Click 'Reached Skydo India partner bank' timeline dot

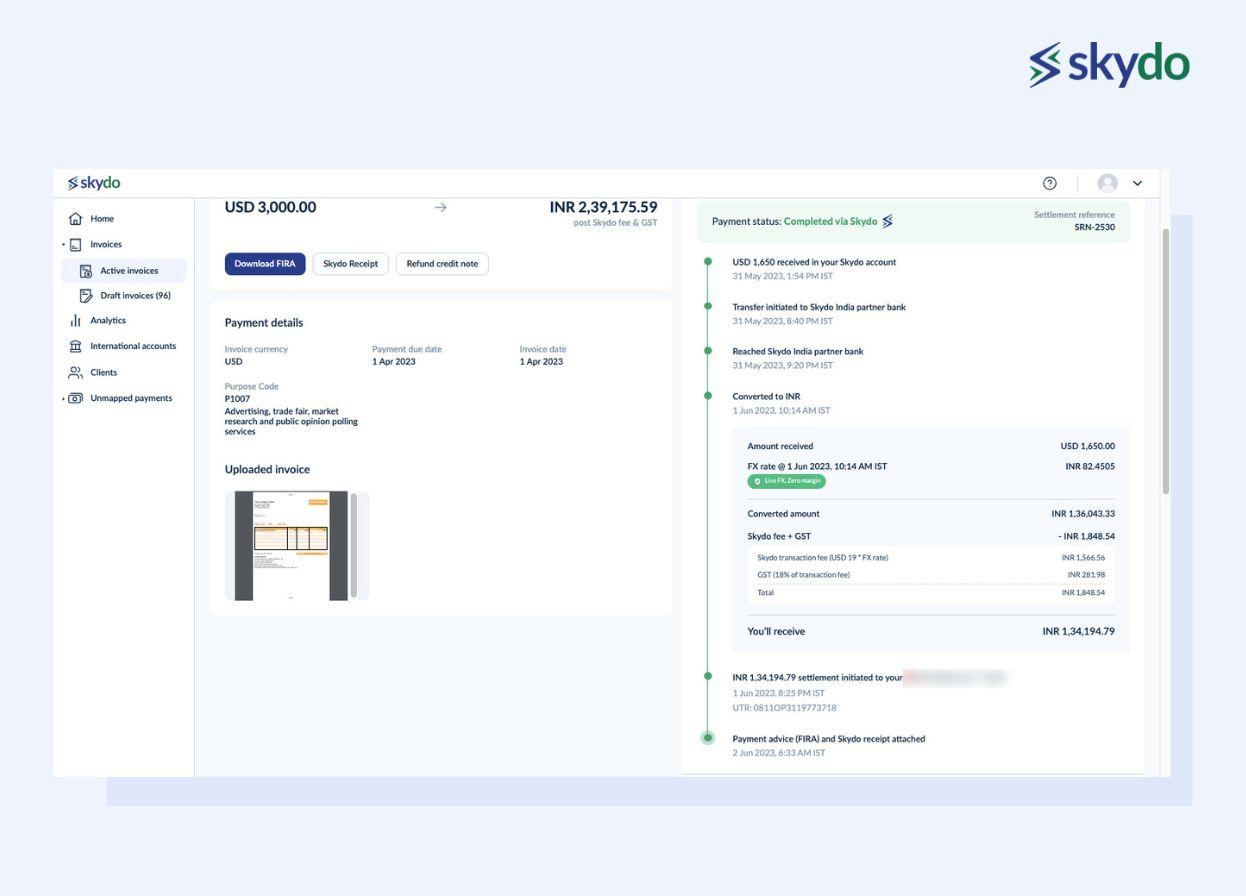708,351
